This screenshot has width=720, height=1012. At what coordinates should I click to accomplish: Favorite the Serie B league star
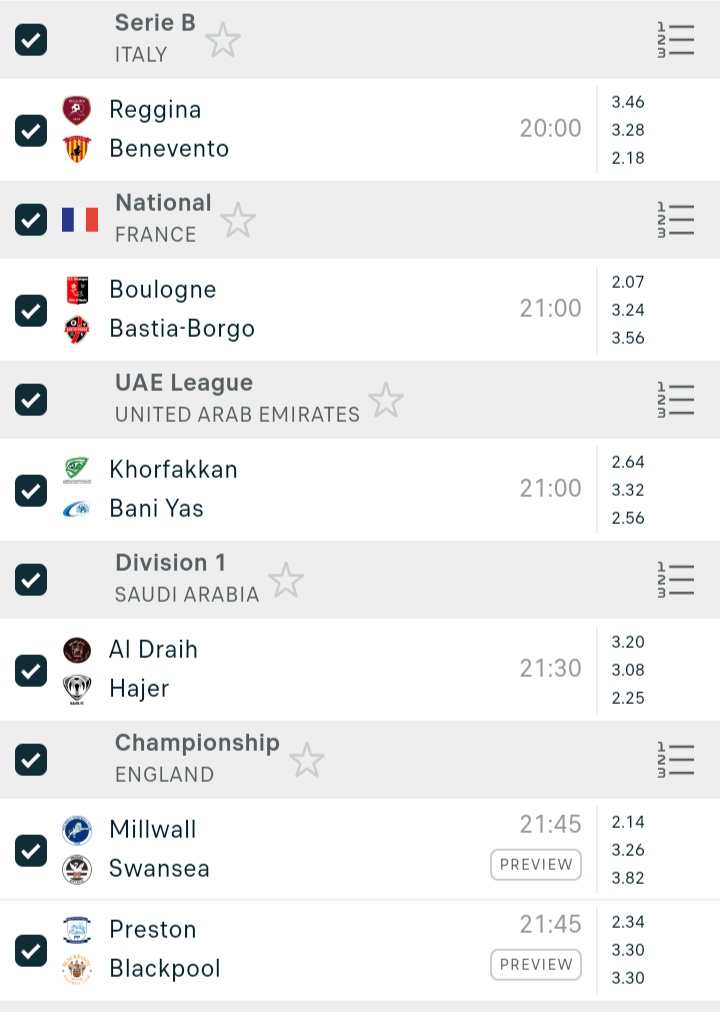(223, 41)
